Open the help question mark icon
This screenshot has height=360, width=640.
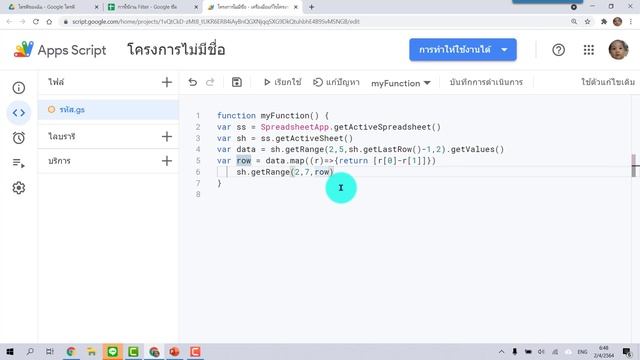coord(558,50)
